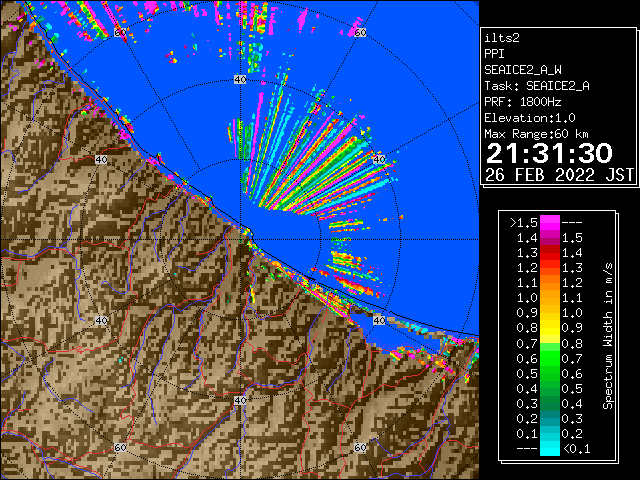
Task: Click the >1.5 legend label
Action: 524,223
